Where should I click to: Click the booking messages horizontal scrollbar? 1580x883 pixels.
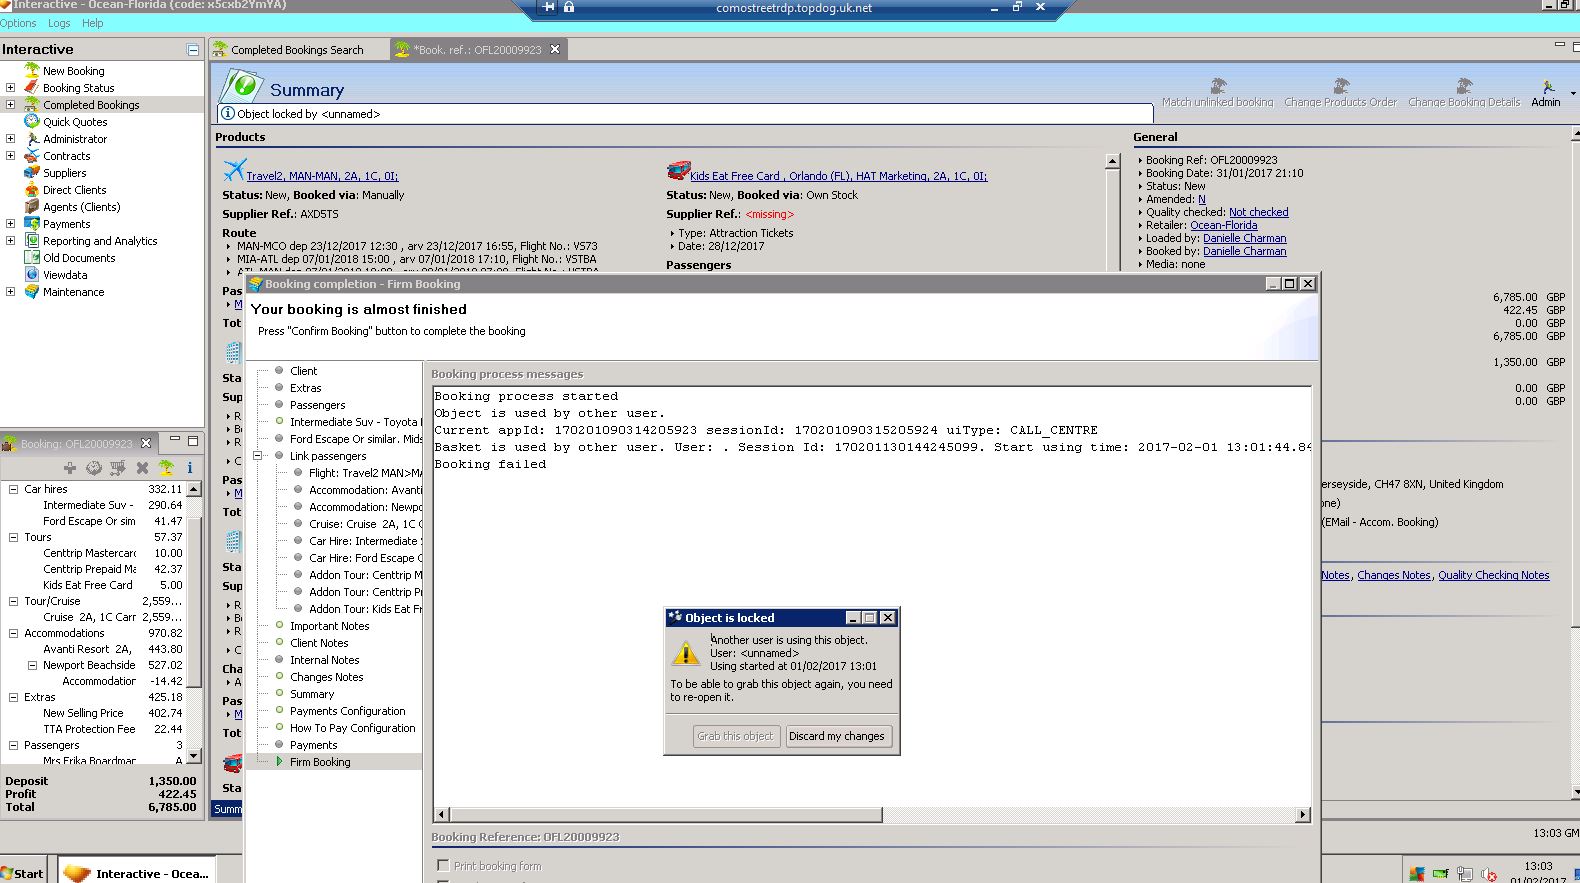pos(665,815)
